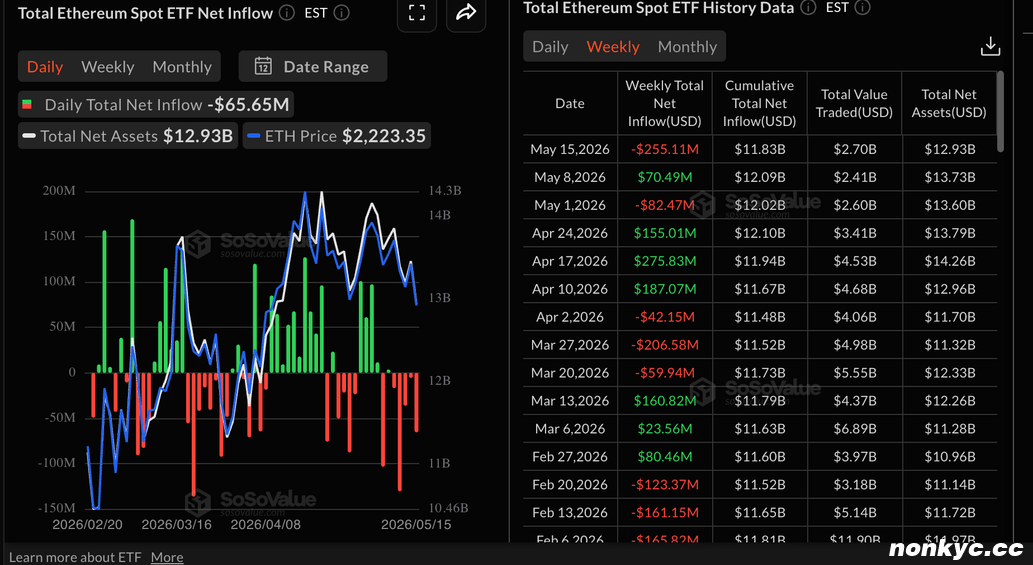Open the More link about ETF
The height and width of the screenshot is (565, 1033).
[167, 557]
